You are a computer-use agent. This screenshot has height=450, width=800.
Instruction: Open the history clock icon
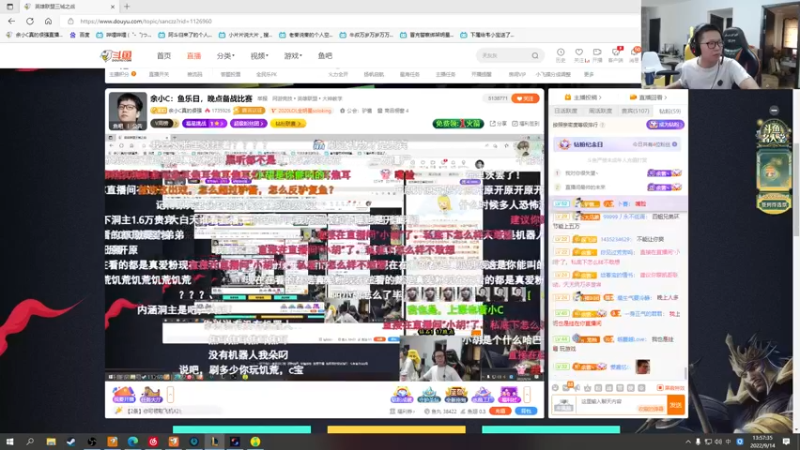(x=560, y=55)
